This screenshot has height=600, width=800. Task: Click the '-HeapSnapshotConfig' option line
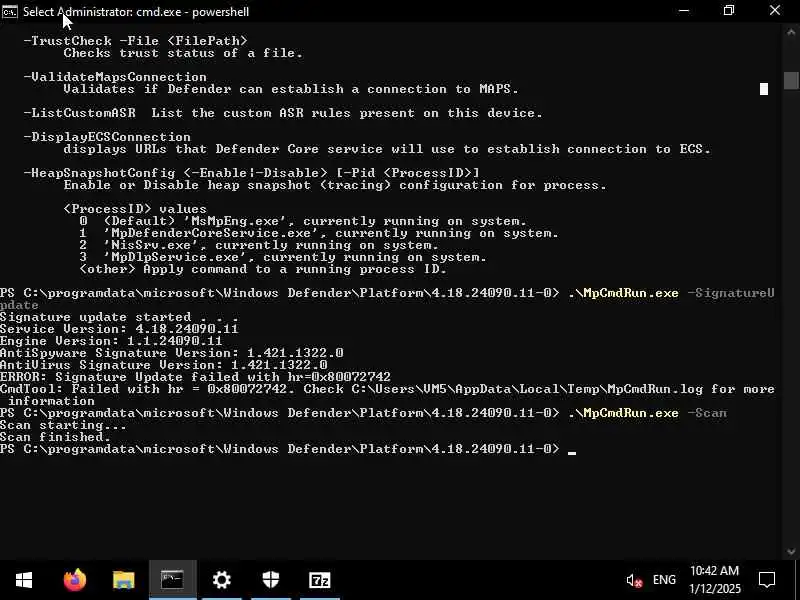pyautogui.click(x=252, y=173)
